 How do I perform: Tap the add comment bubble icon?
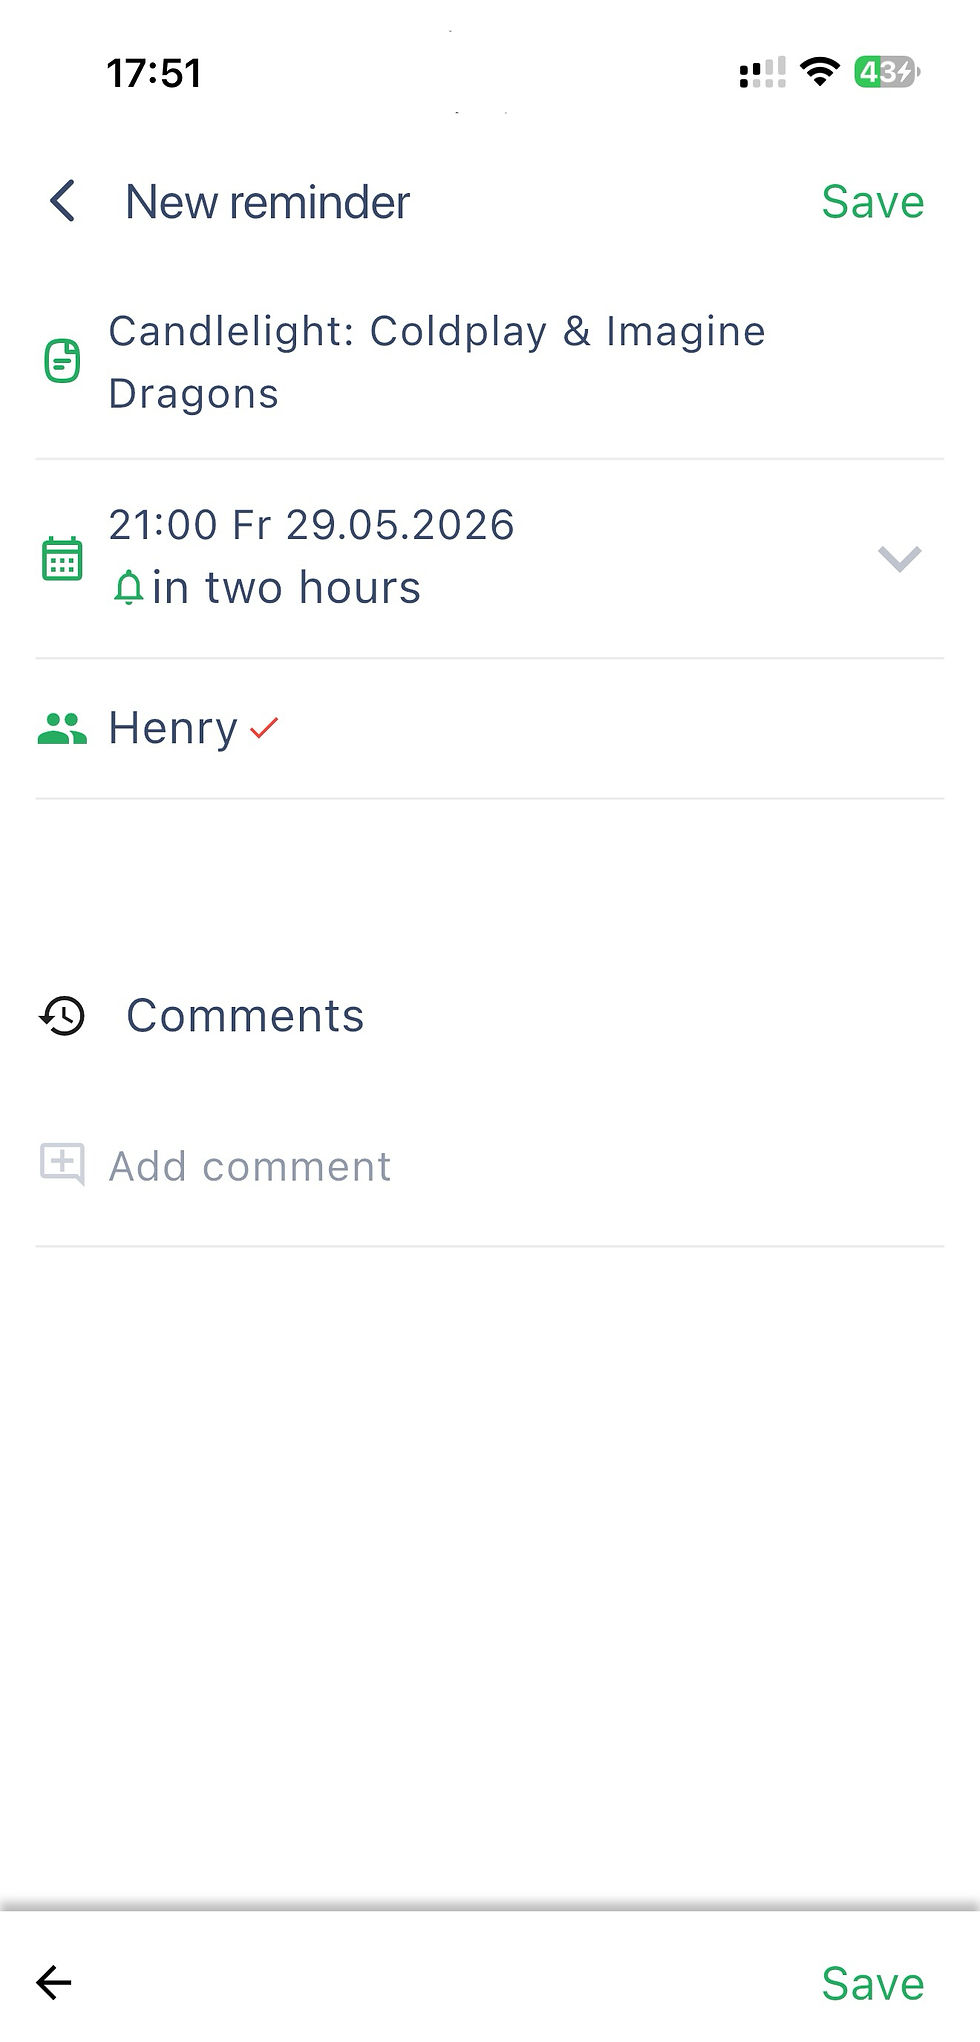click(62, 1165)
